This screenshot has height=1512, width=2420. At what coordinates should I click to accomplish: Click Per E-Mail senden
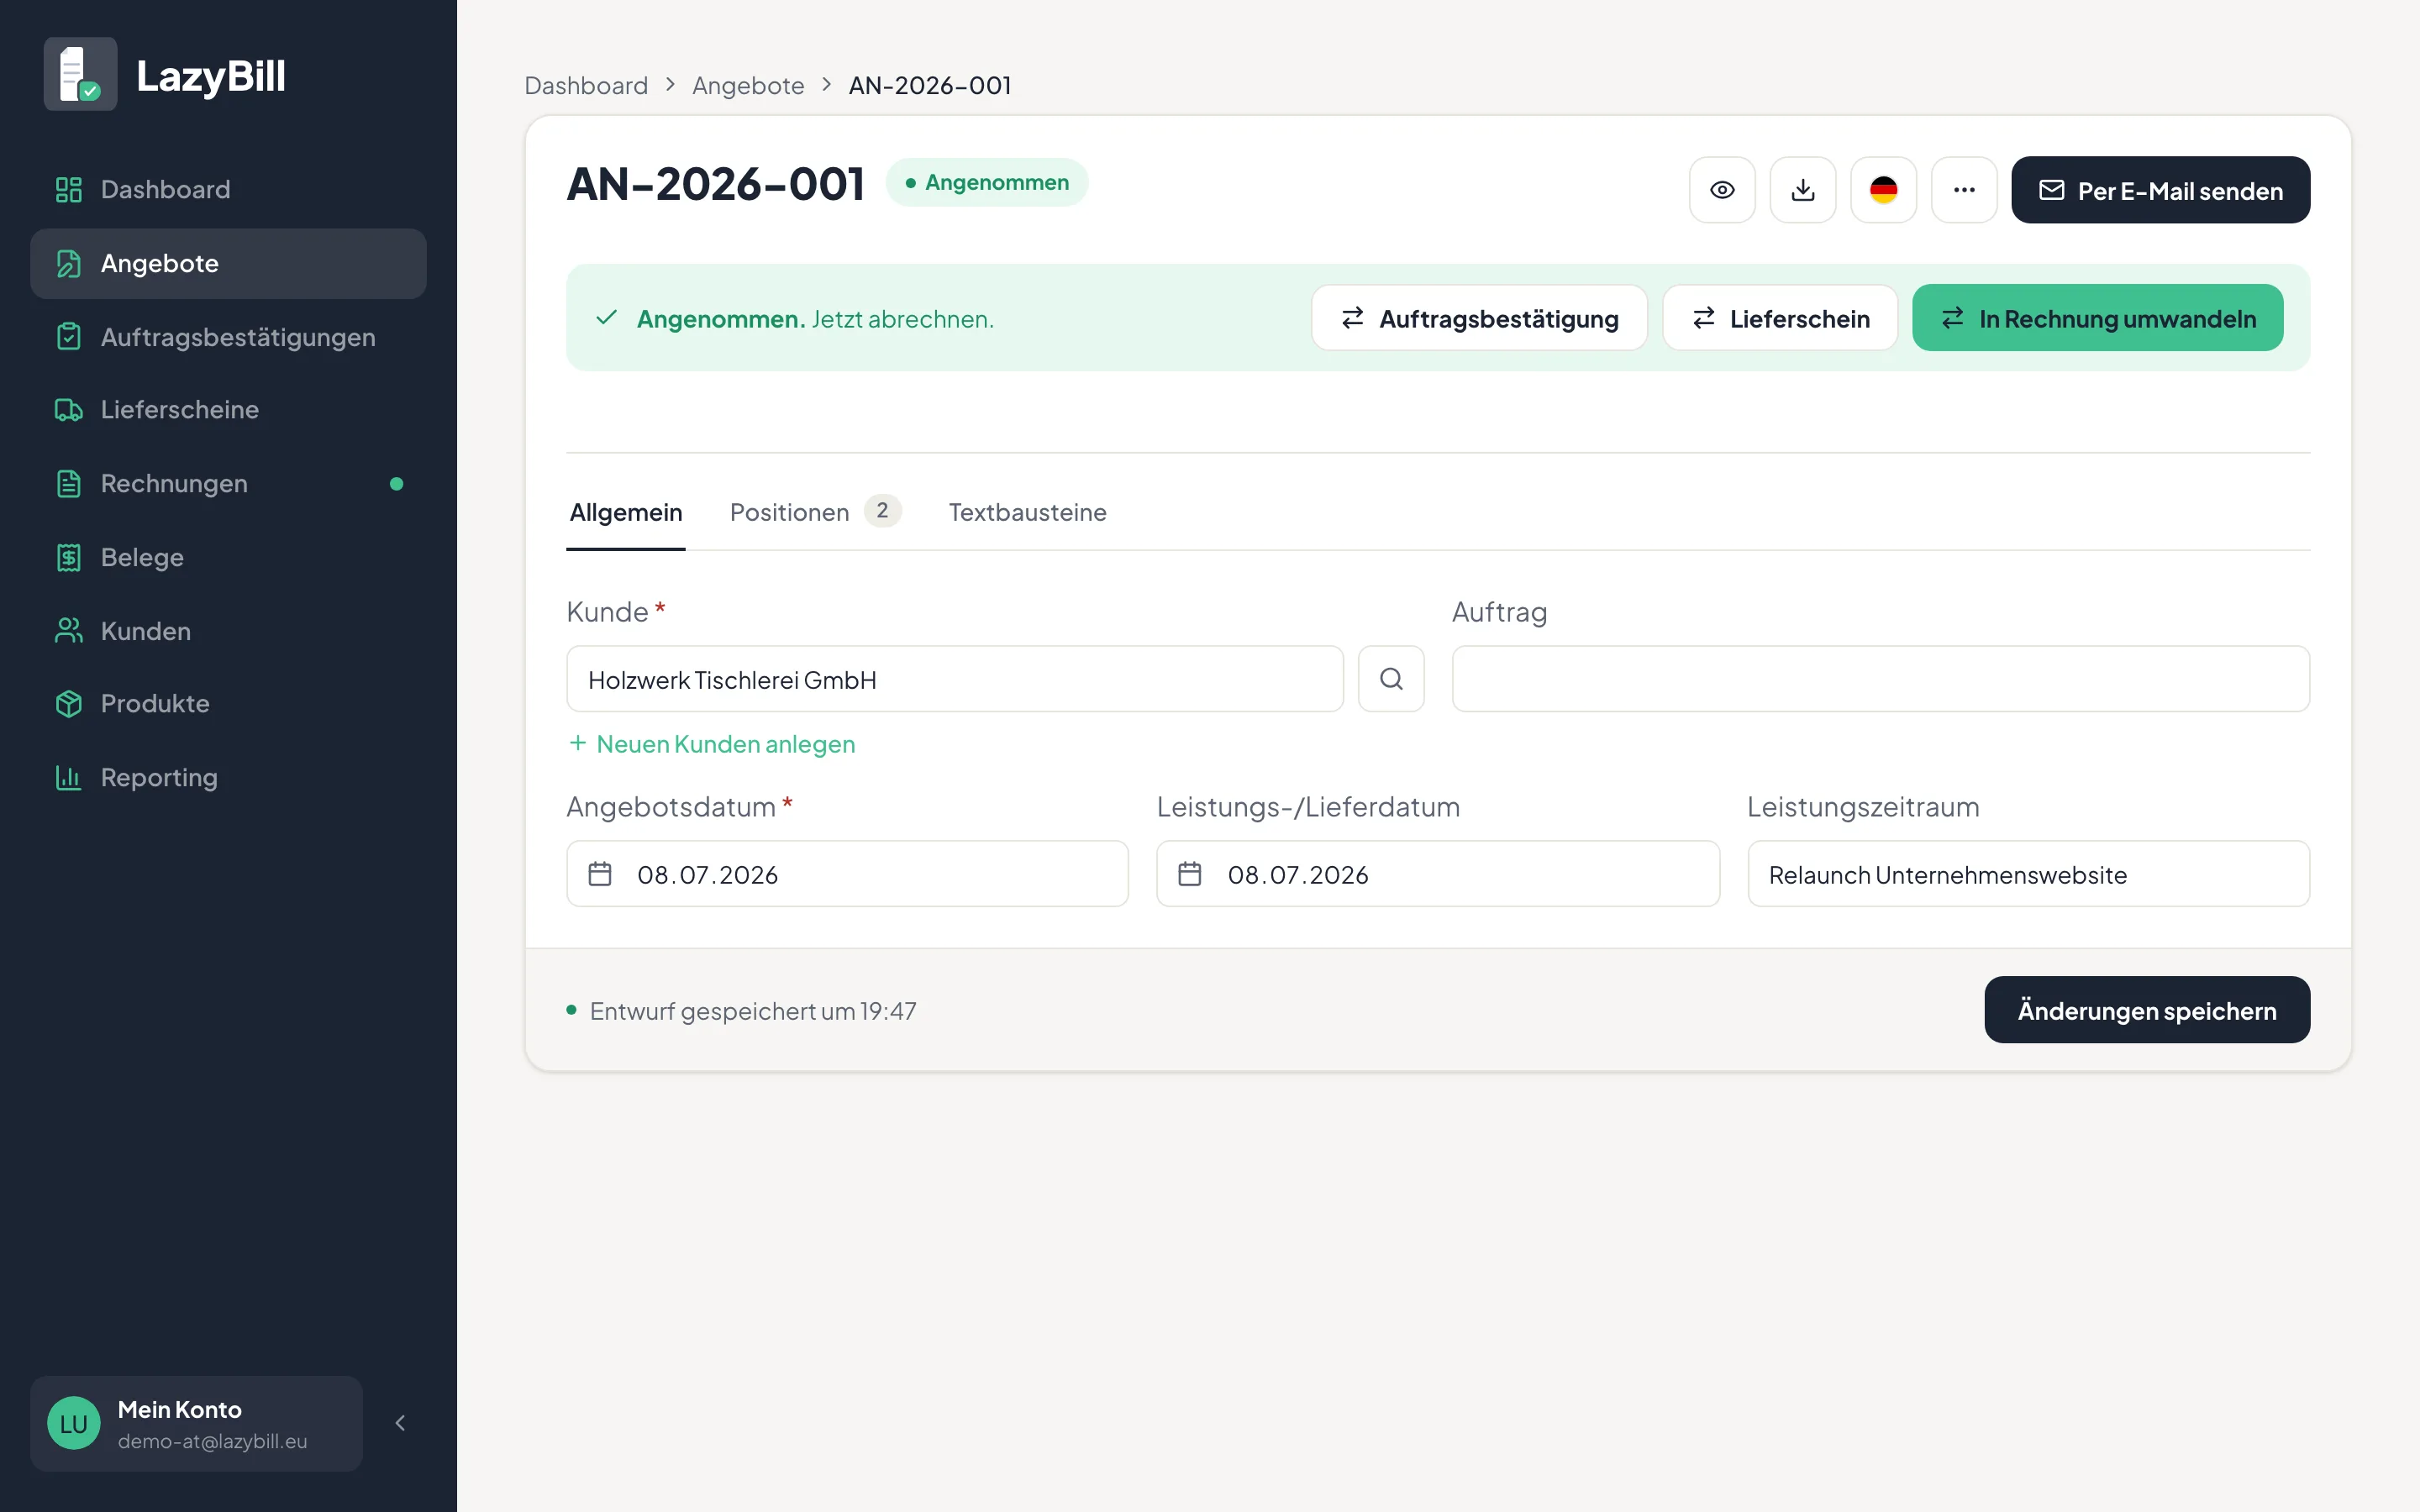coord(2161,190)
